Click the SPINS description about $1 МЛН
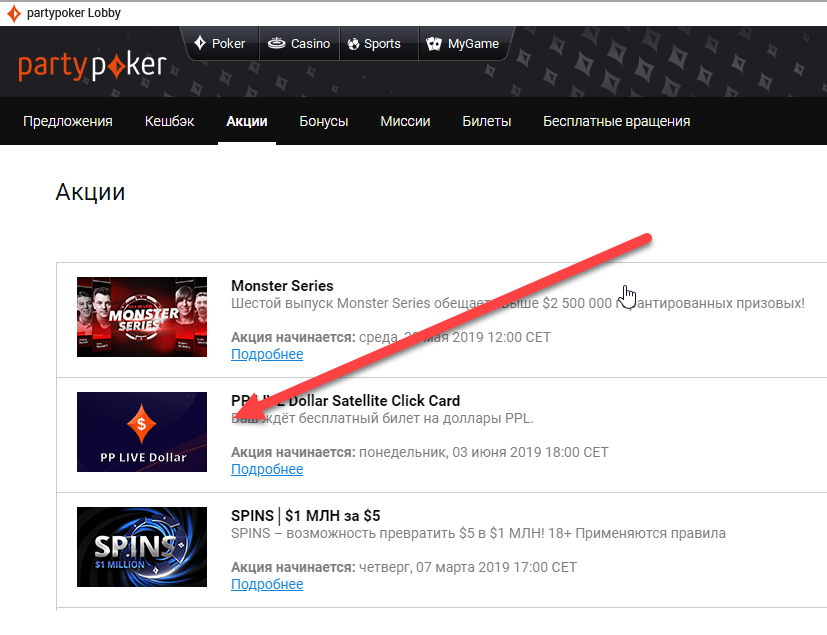 pyautogui.click(x=478, y=533)
